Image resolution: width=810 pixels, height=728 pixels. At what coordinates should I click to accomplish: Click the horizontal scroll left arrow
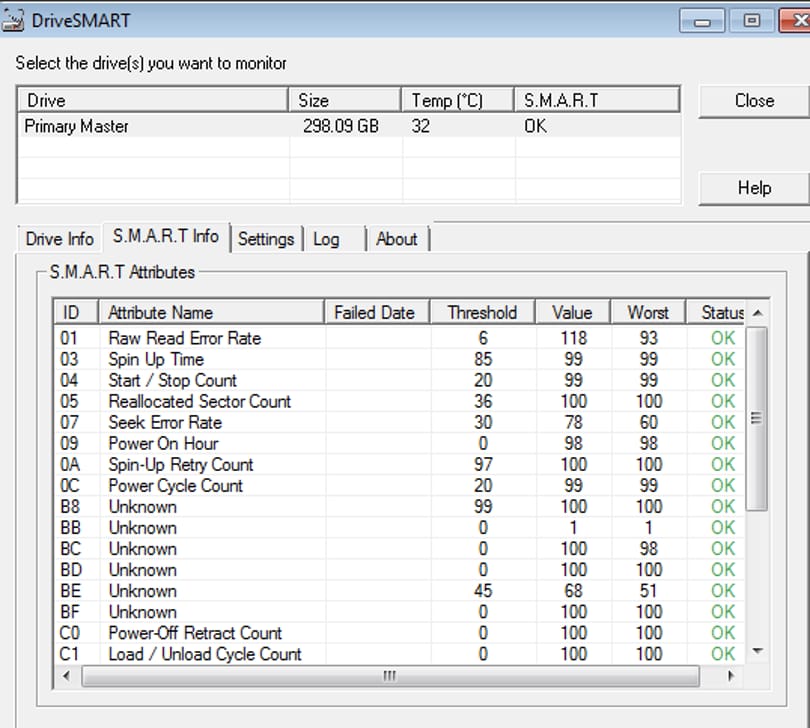66,676
